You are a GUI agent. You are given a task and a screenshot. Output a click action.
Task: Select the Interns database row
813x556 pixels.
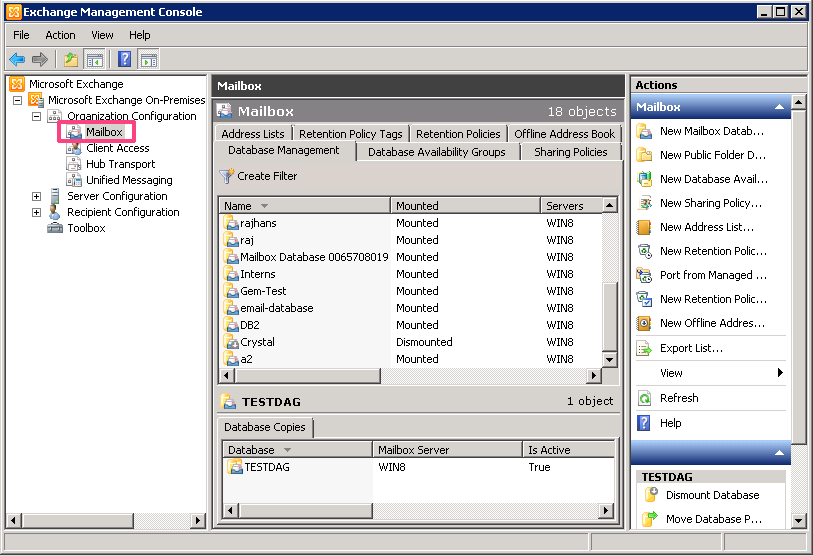point(412,274)
